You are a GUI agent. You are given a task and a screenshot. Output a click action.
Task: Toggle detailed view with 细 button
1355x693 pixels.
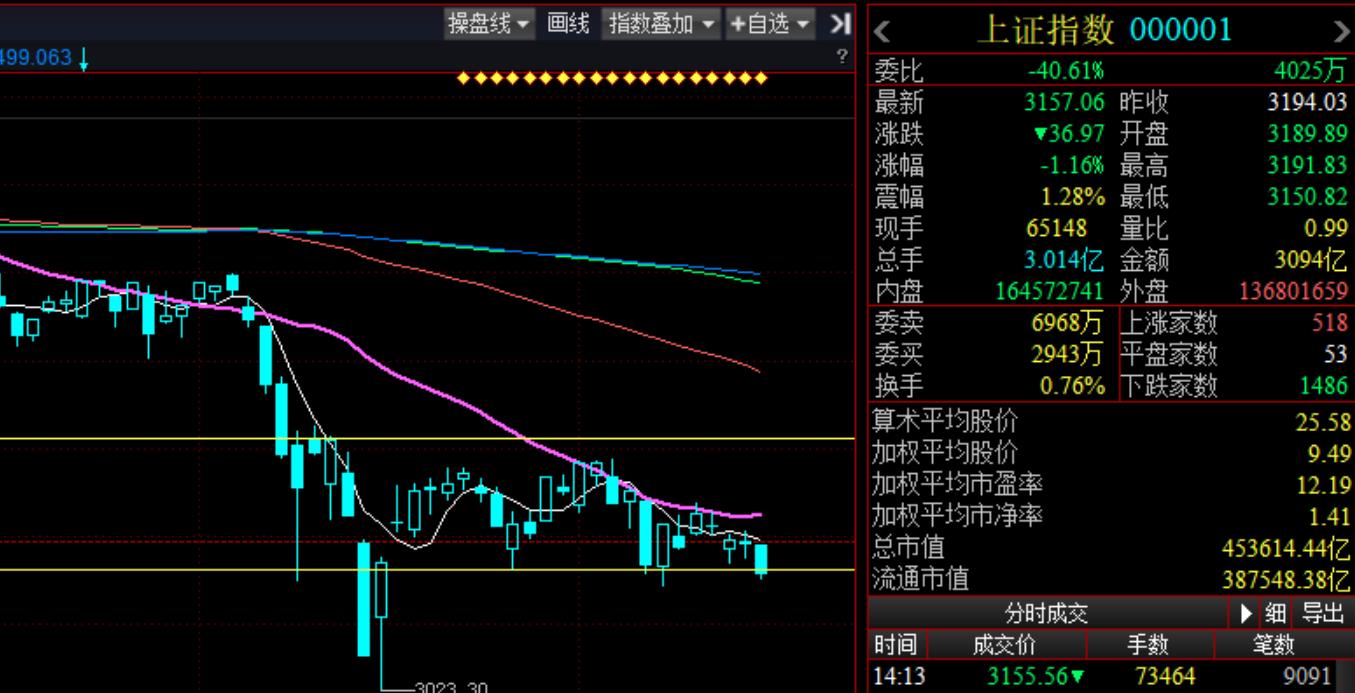tap(1275, 613)
